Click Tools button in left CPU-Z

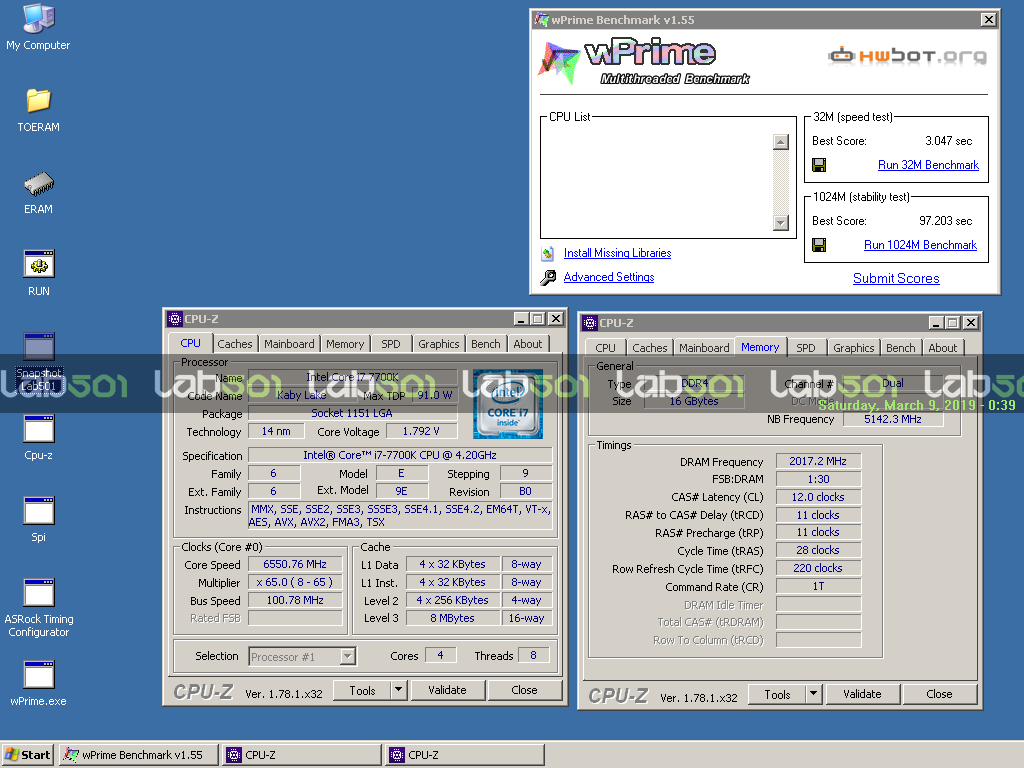(x=362, y=690)
